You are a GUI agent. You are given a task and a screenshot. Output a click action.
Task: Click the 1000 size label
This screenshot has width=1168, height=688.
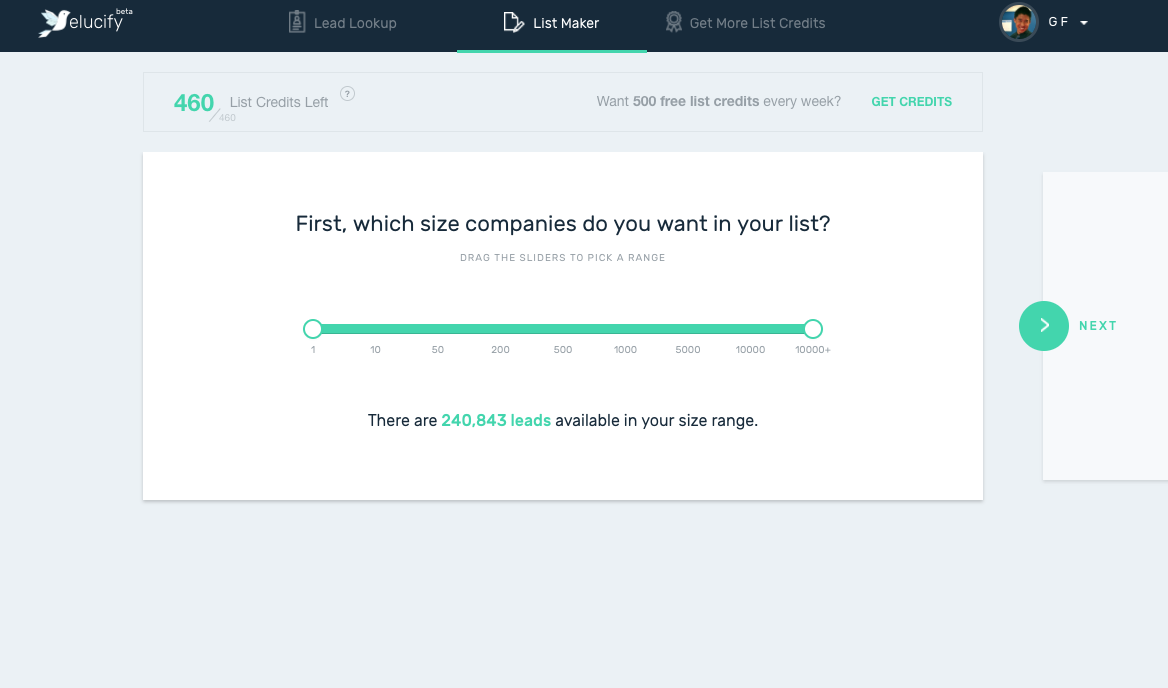(625, 350)
